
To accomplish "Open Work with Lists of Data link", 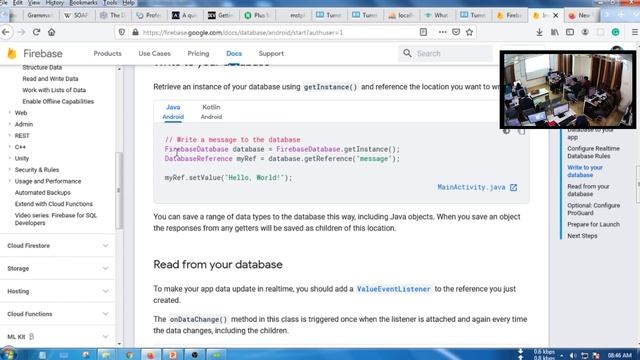I will point(54,90).
